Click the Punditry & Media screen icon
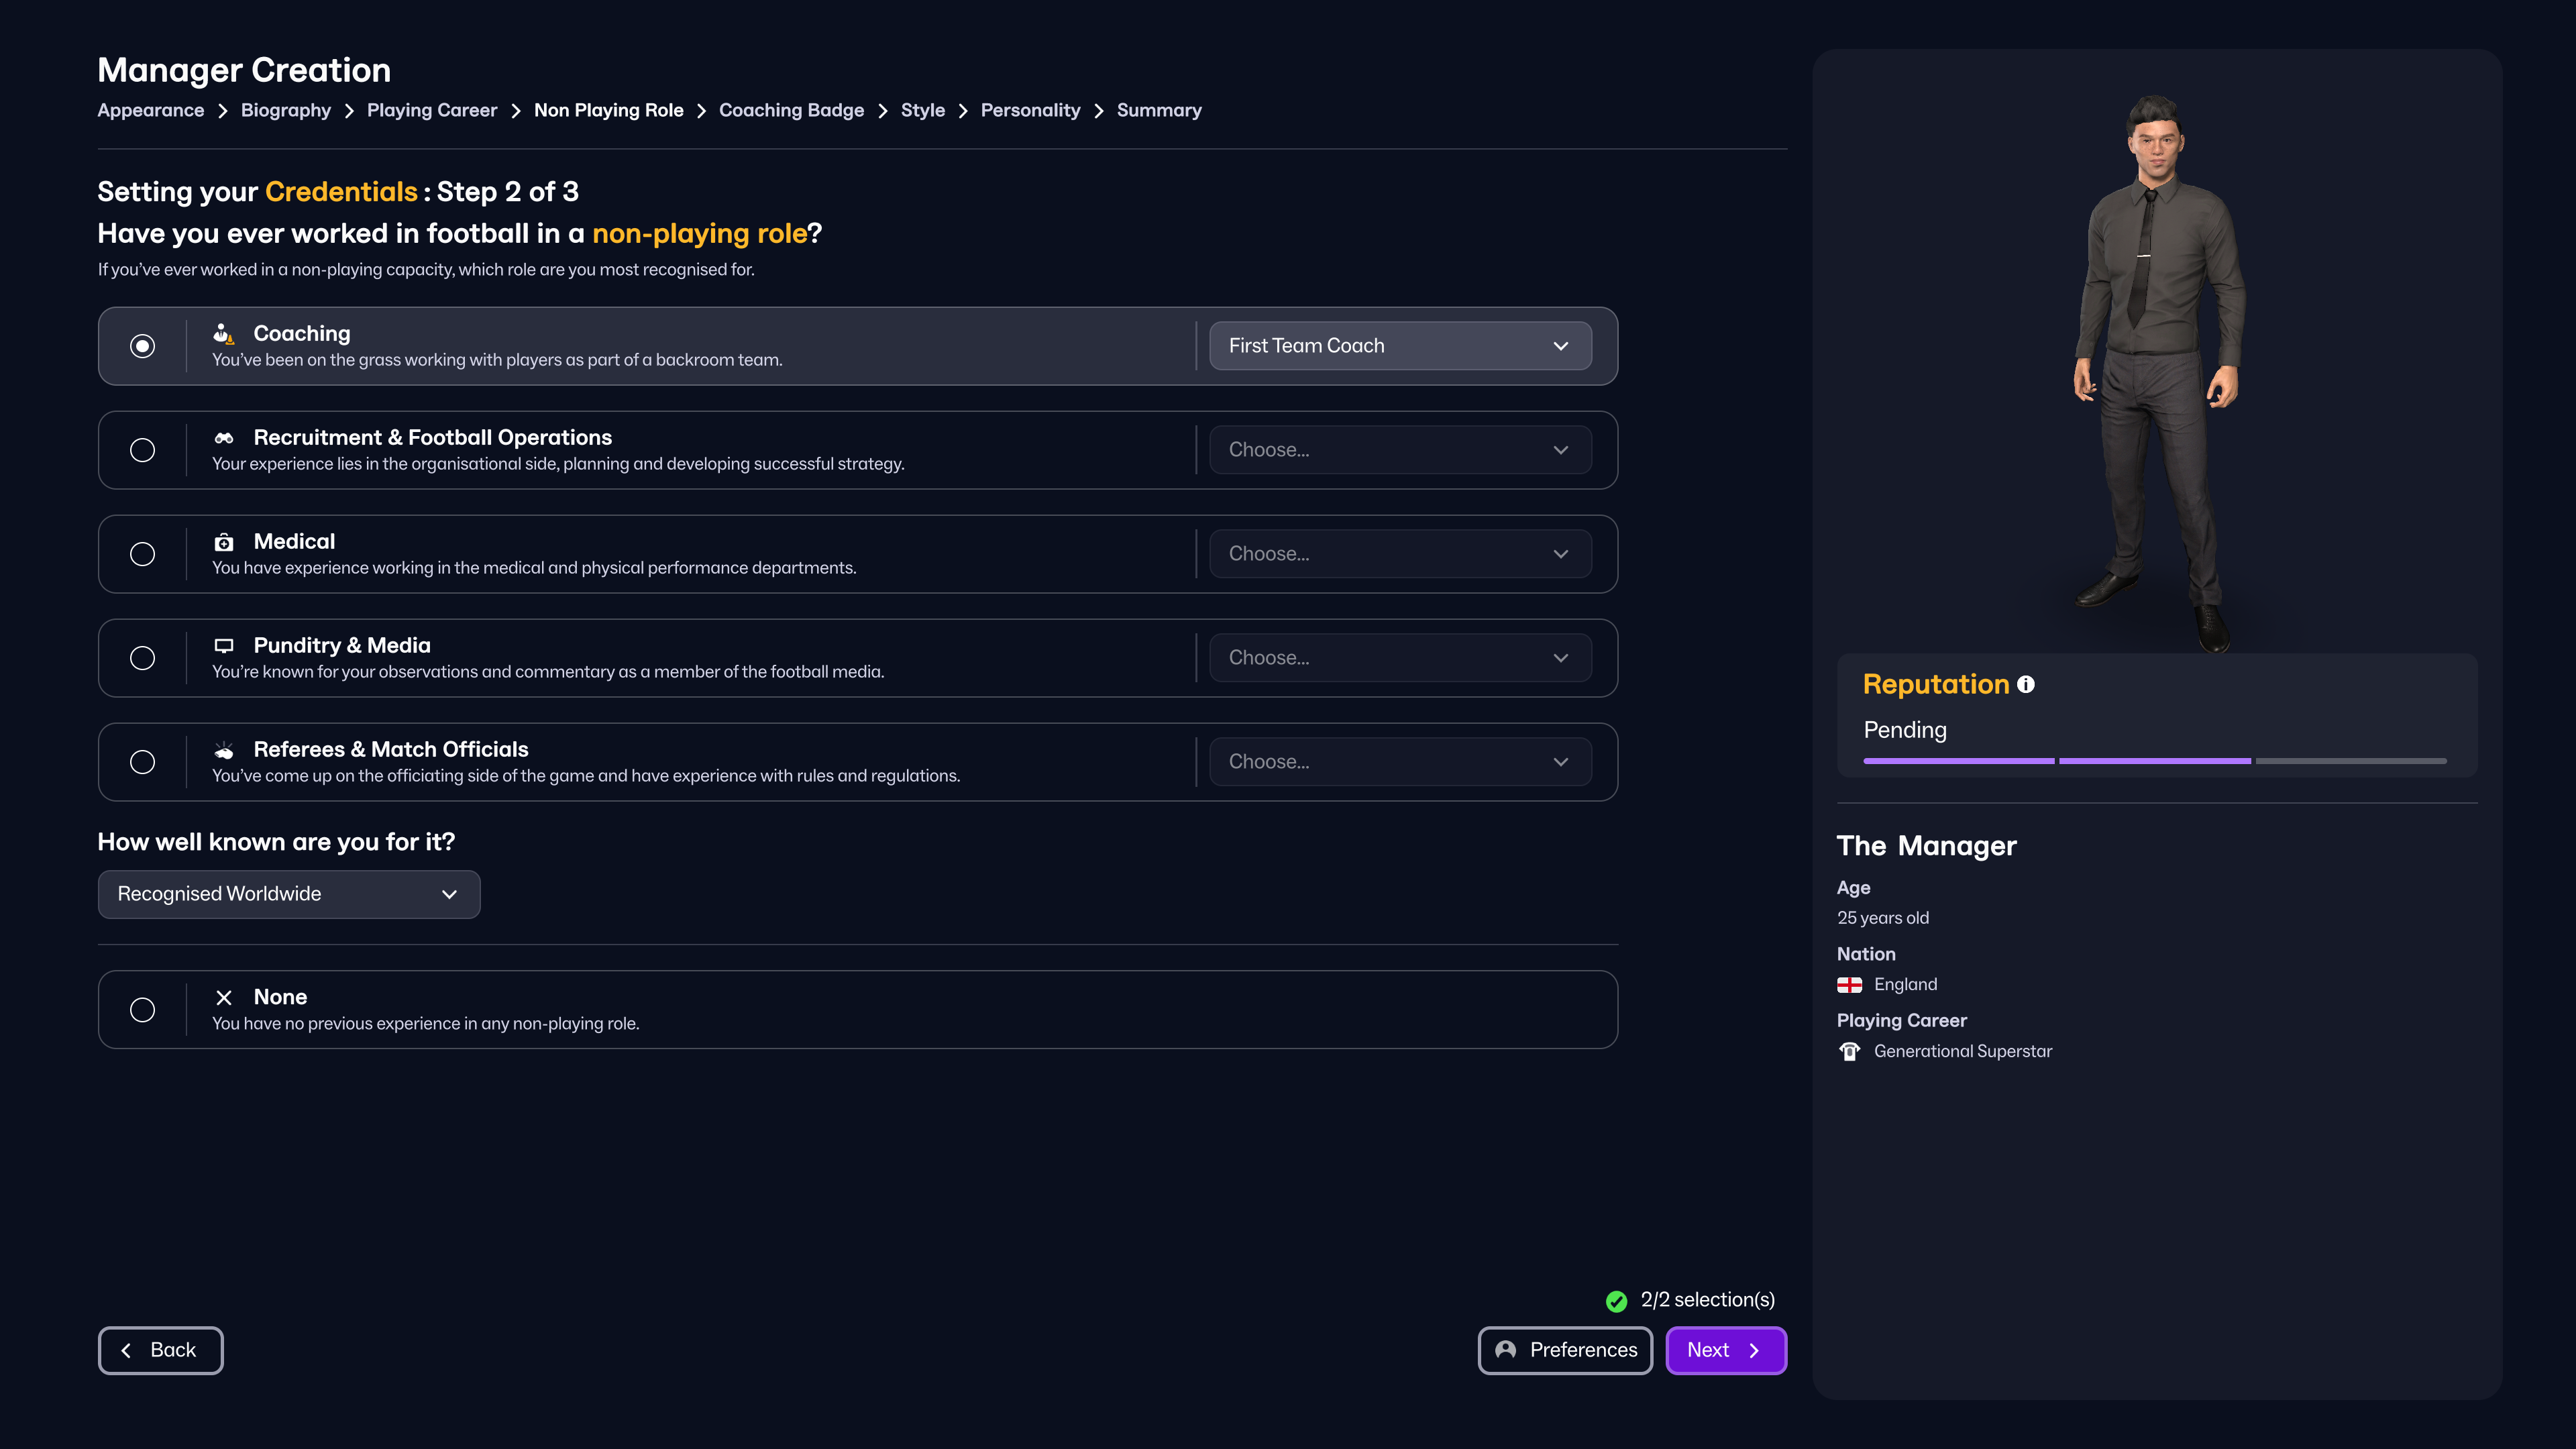2576x1449 pixels. point(223,646)
